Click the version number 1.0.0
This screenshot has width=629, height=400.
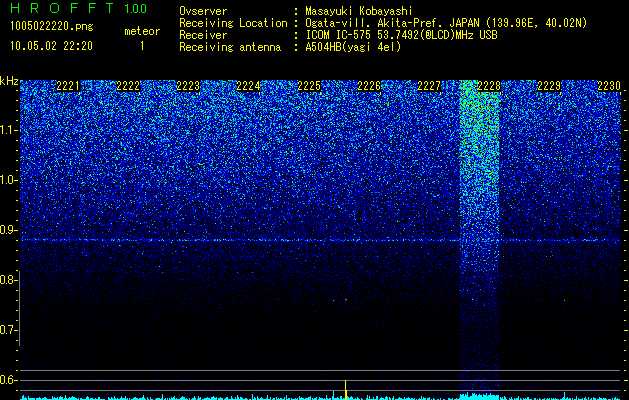click(x=135, y=8)
